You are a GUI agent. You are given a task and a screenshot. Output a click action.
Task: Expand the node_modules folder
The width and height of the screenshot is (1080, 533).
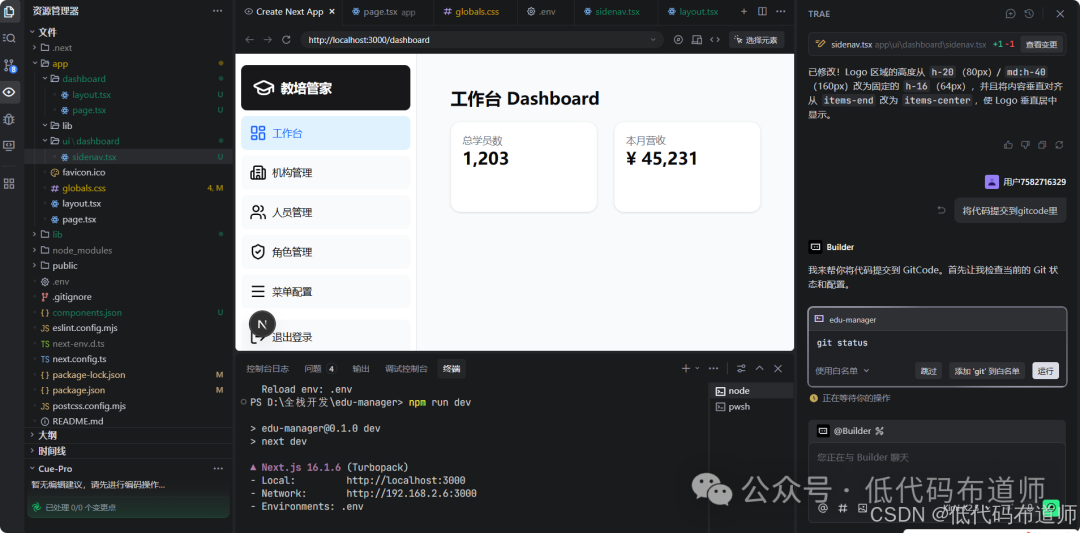coord(82,250)
